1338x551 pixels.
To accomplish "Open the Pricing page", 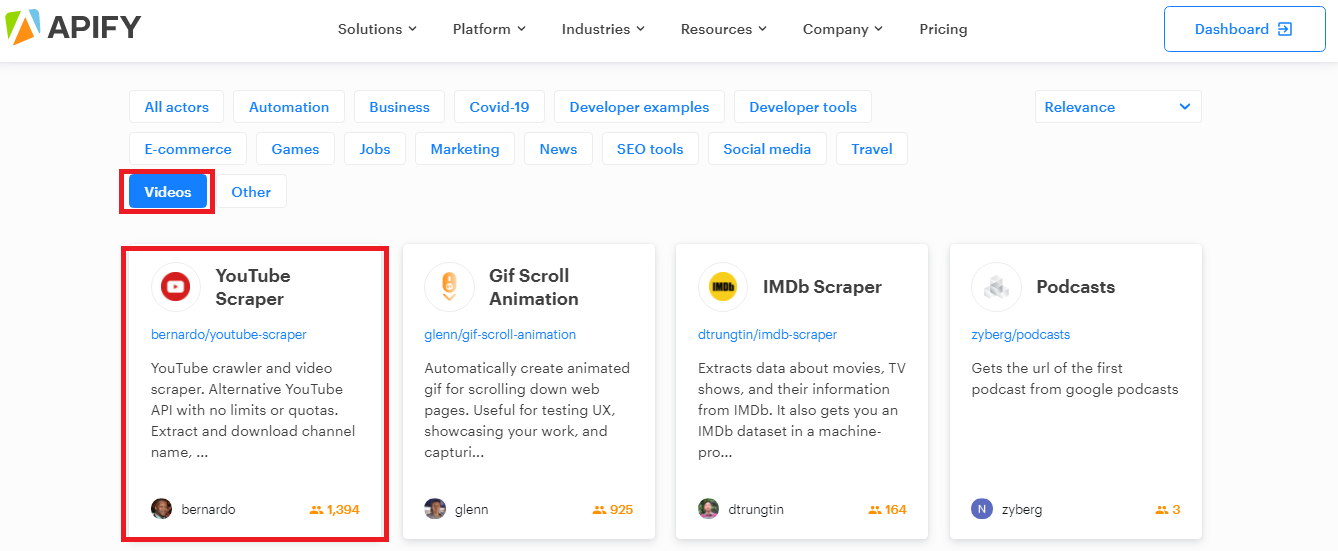I will click(x=943, y=29).
